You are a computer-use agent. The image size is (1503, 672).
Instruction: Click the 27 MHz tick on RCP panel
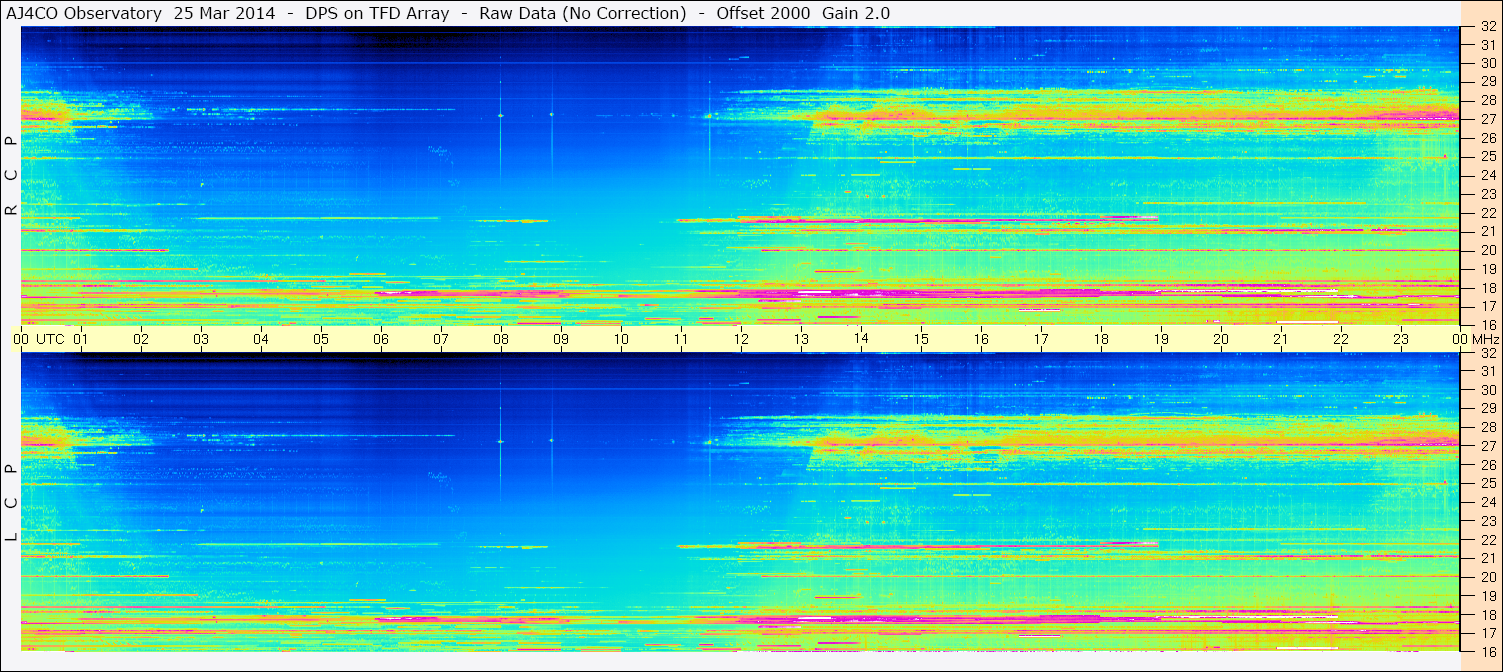(x=1487, y=119)
